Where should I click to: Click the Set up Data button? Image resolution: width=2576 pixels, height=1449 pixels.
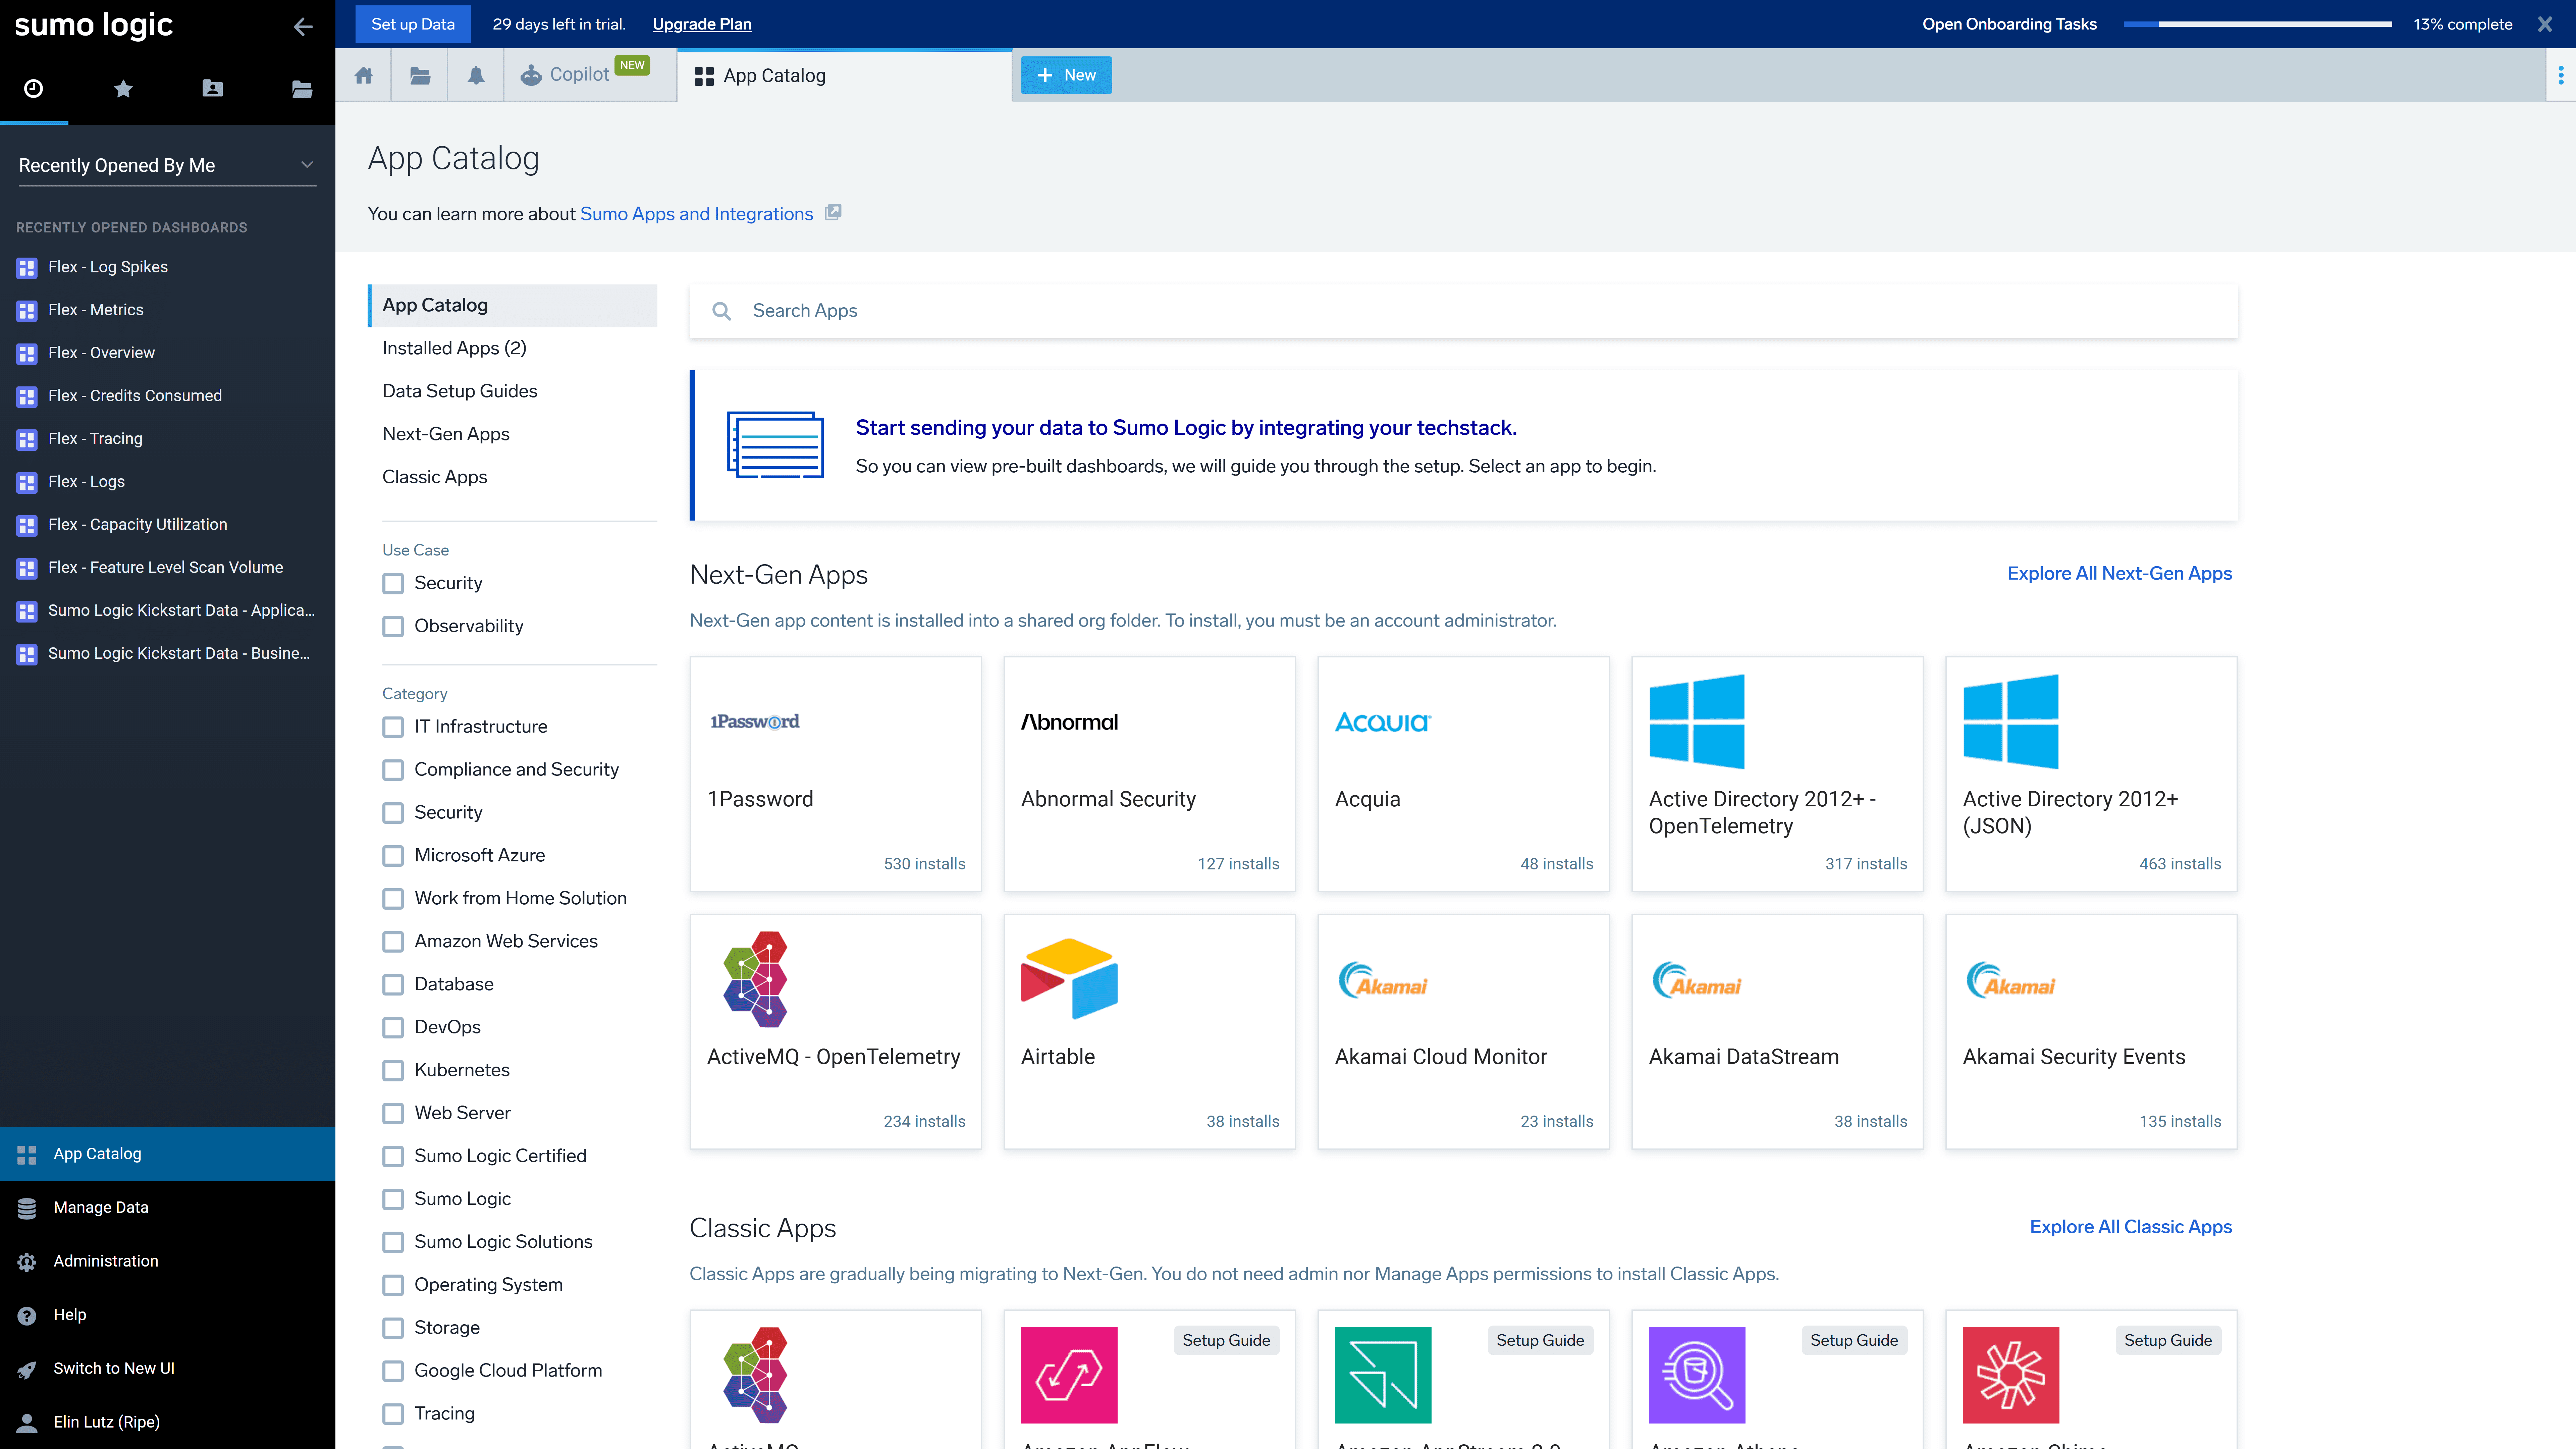tap(413, 24)
